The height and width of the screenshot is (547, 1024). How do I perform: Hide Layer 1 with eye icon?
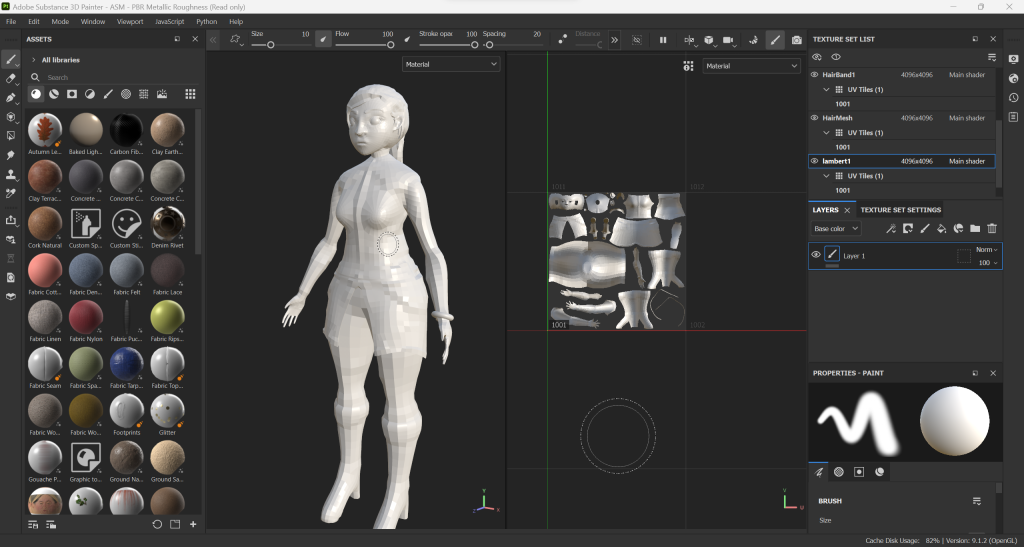(815, 255)
